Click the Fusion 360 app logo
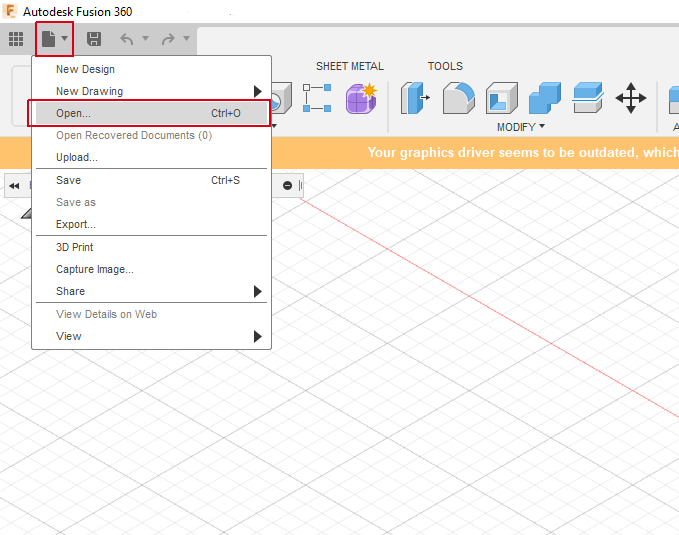This screenshot has width=679, height=535. click(10, 11)
